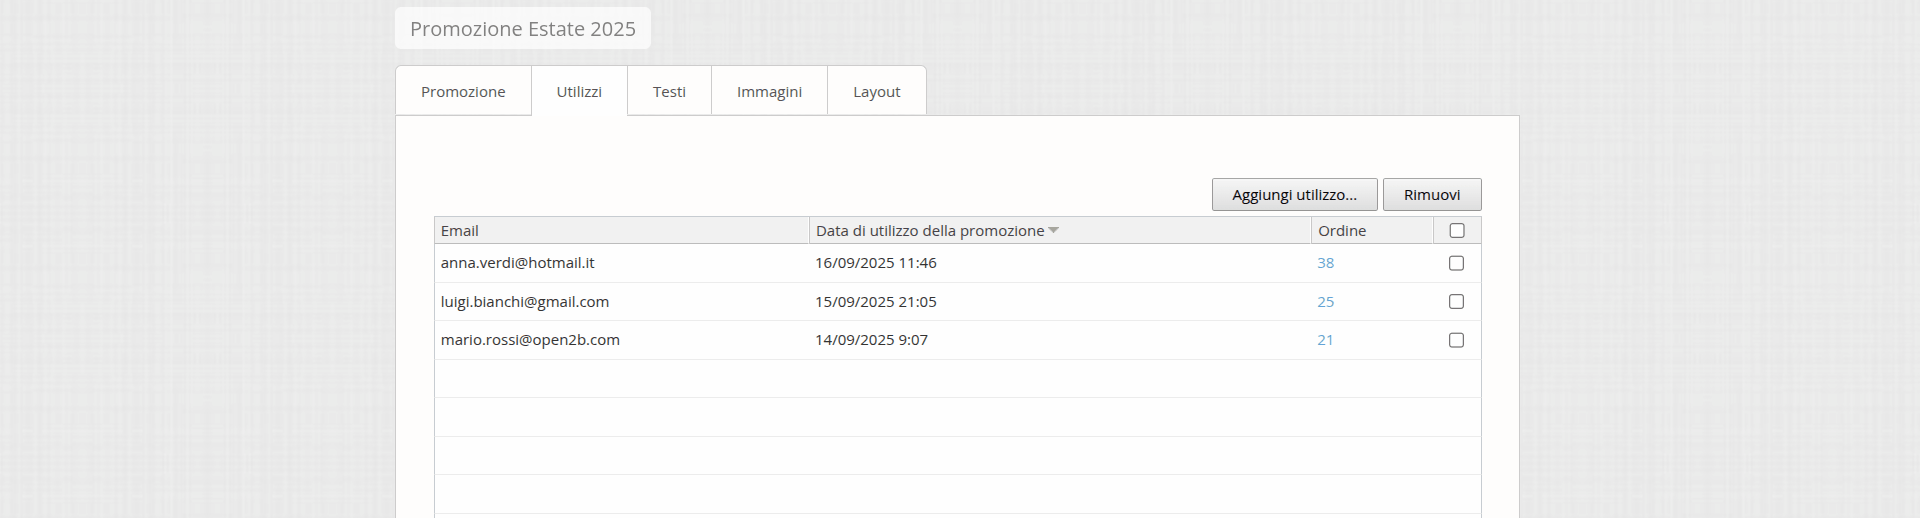This screenshot has height=518, width=1920.
Task: Click the Aggiungi utilizzo button
Action: click(x=1294, y=195)
